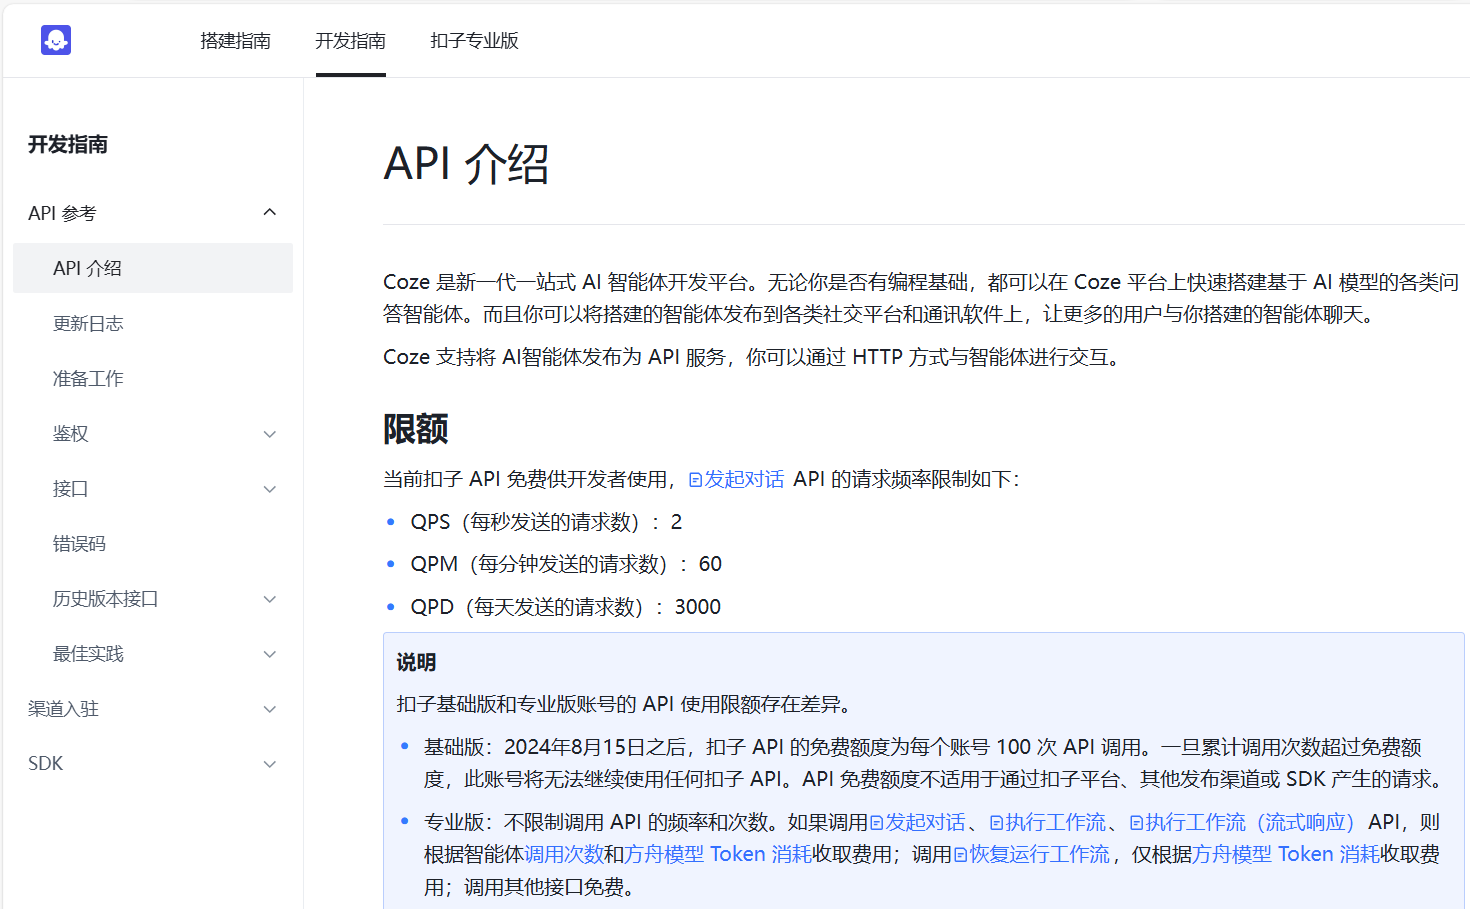
Task: Click the API 参考 sidebar label
Action: click(x=62, y=213)
